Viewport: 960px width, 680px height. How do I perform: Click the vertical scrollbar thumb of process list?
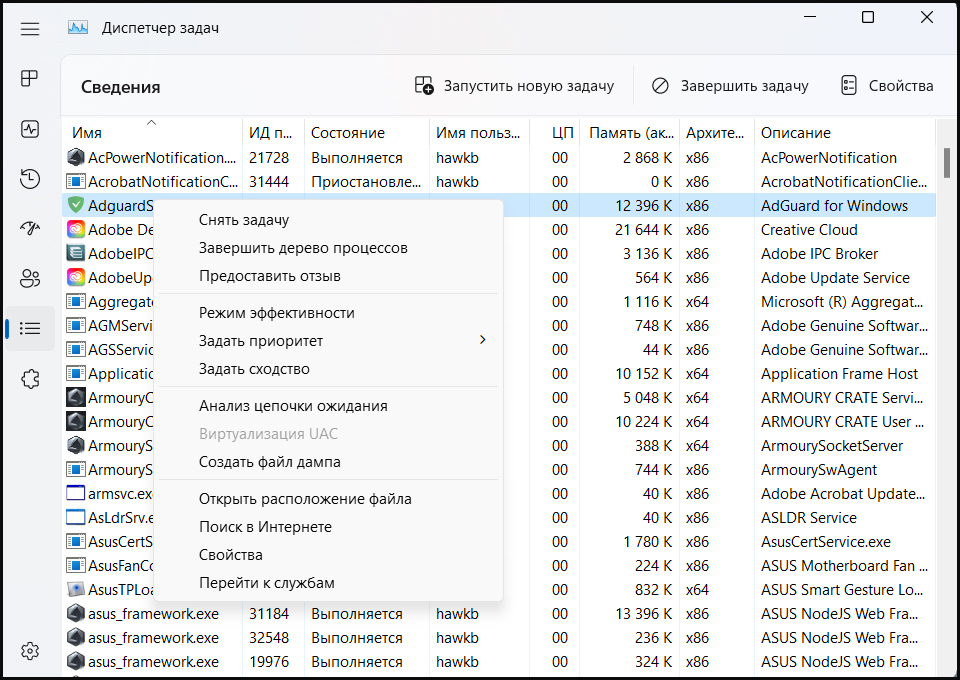pyautogui.click(x=947, y=163)
